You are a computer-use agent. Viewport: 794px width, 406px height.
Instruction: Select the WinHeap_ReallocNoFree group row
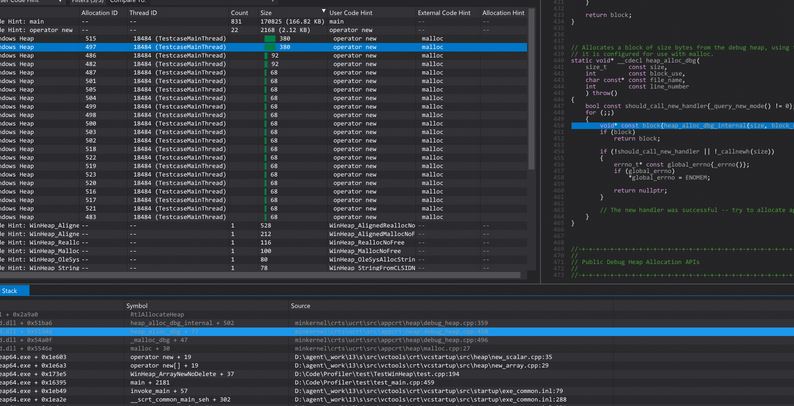click(x=263, y=242)
